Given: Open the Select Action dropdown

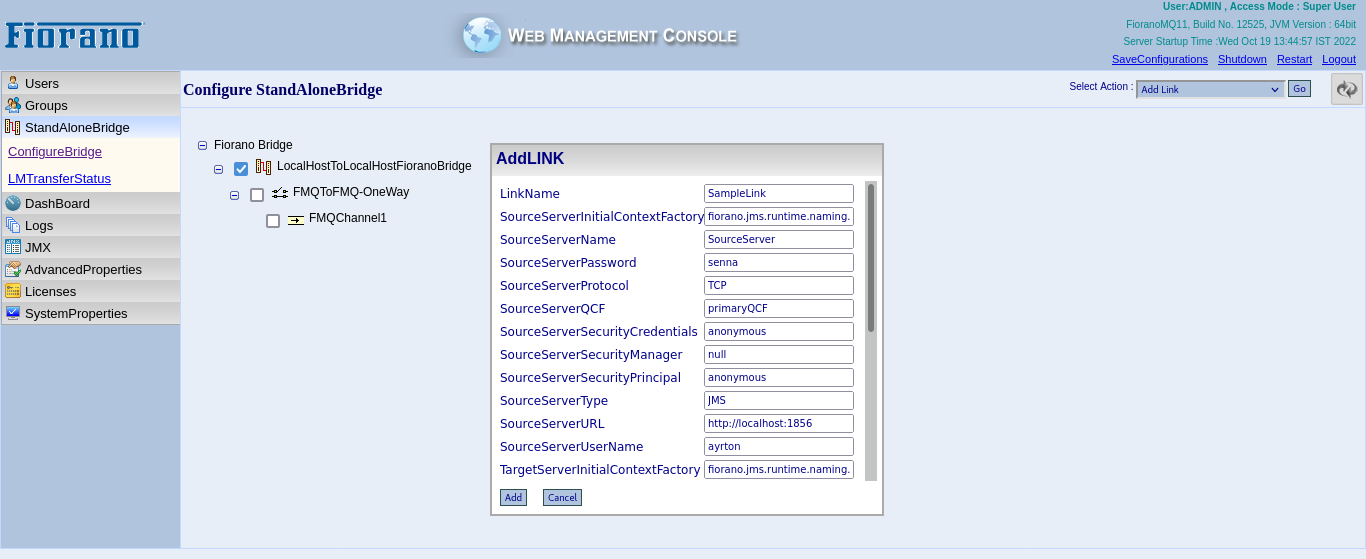Looking at the screenshot, I should tap(1211, 89).
